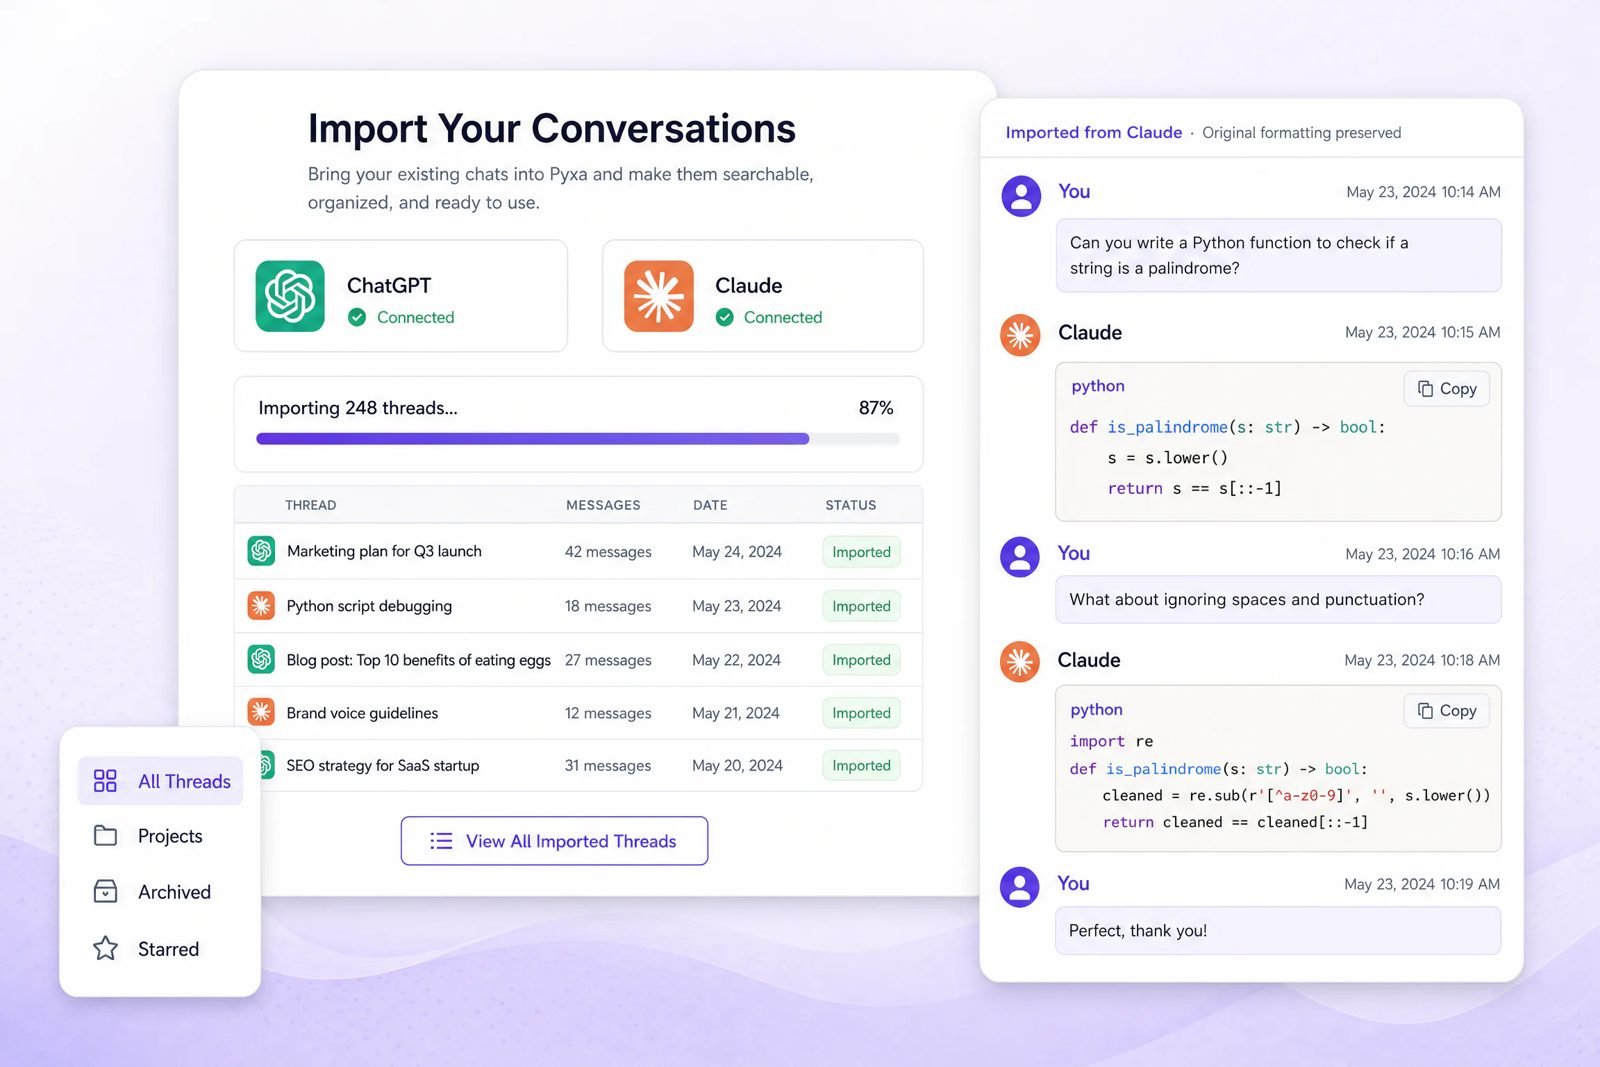The image size is (1600, 1067).
Task: Sort by the STATUS column header
Action: (851, 505)
